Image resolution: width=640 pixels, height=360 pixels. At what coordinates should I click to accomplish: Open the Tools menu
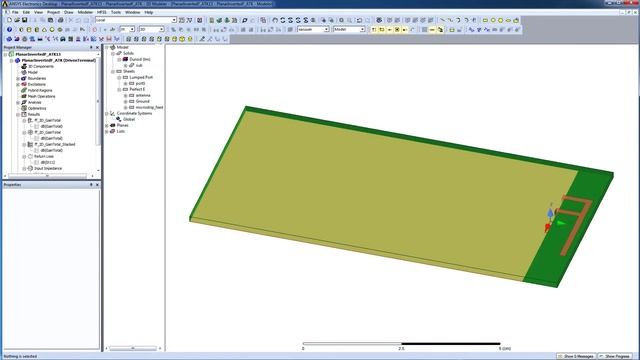[116, 12]
